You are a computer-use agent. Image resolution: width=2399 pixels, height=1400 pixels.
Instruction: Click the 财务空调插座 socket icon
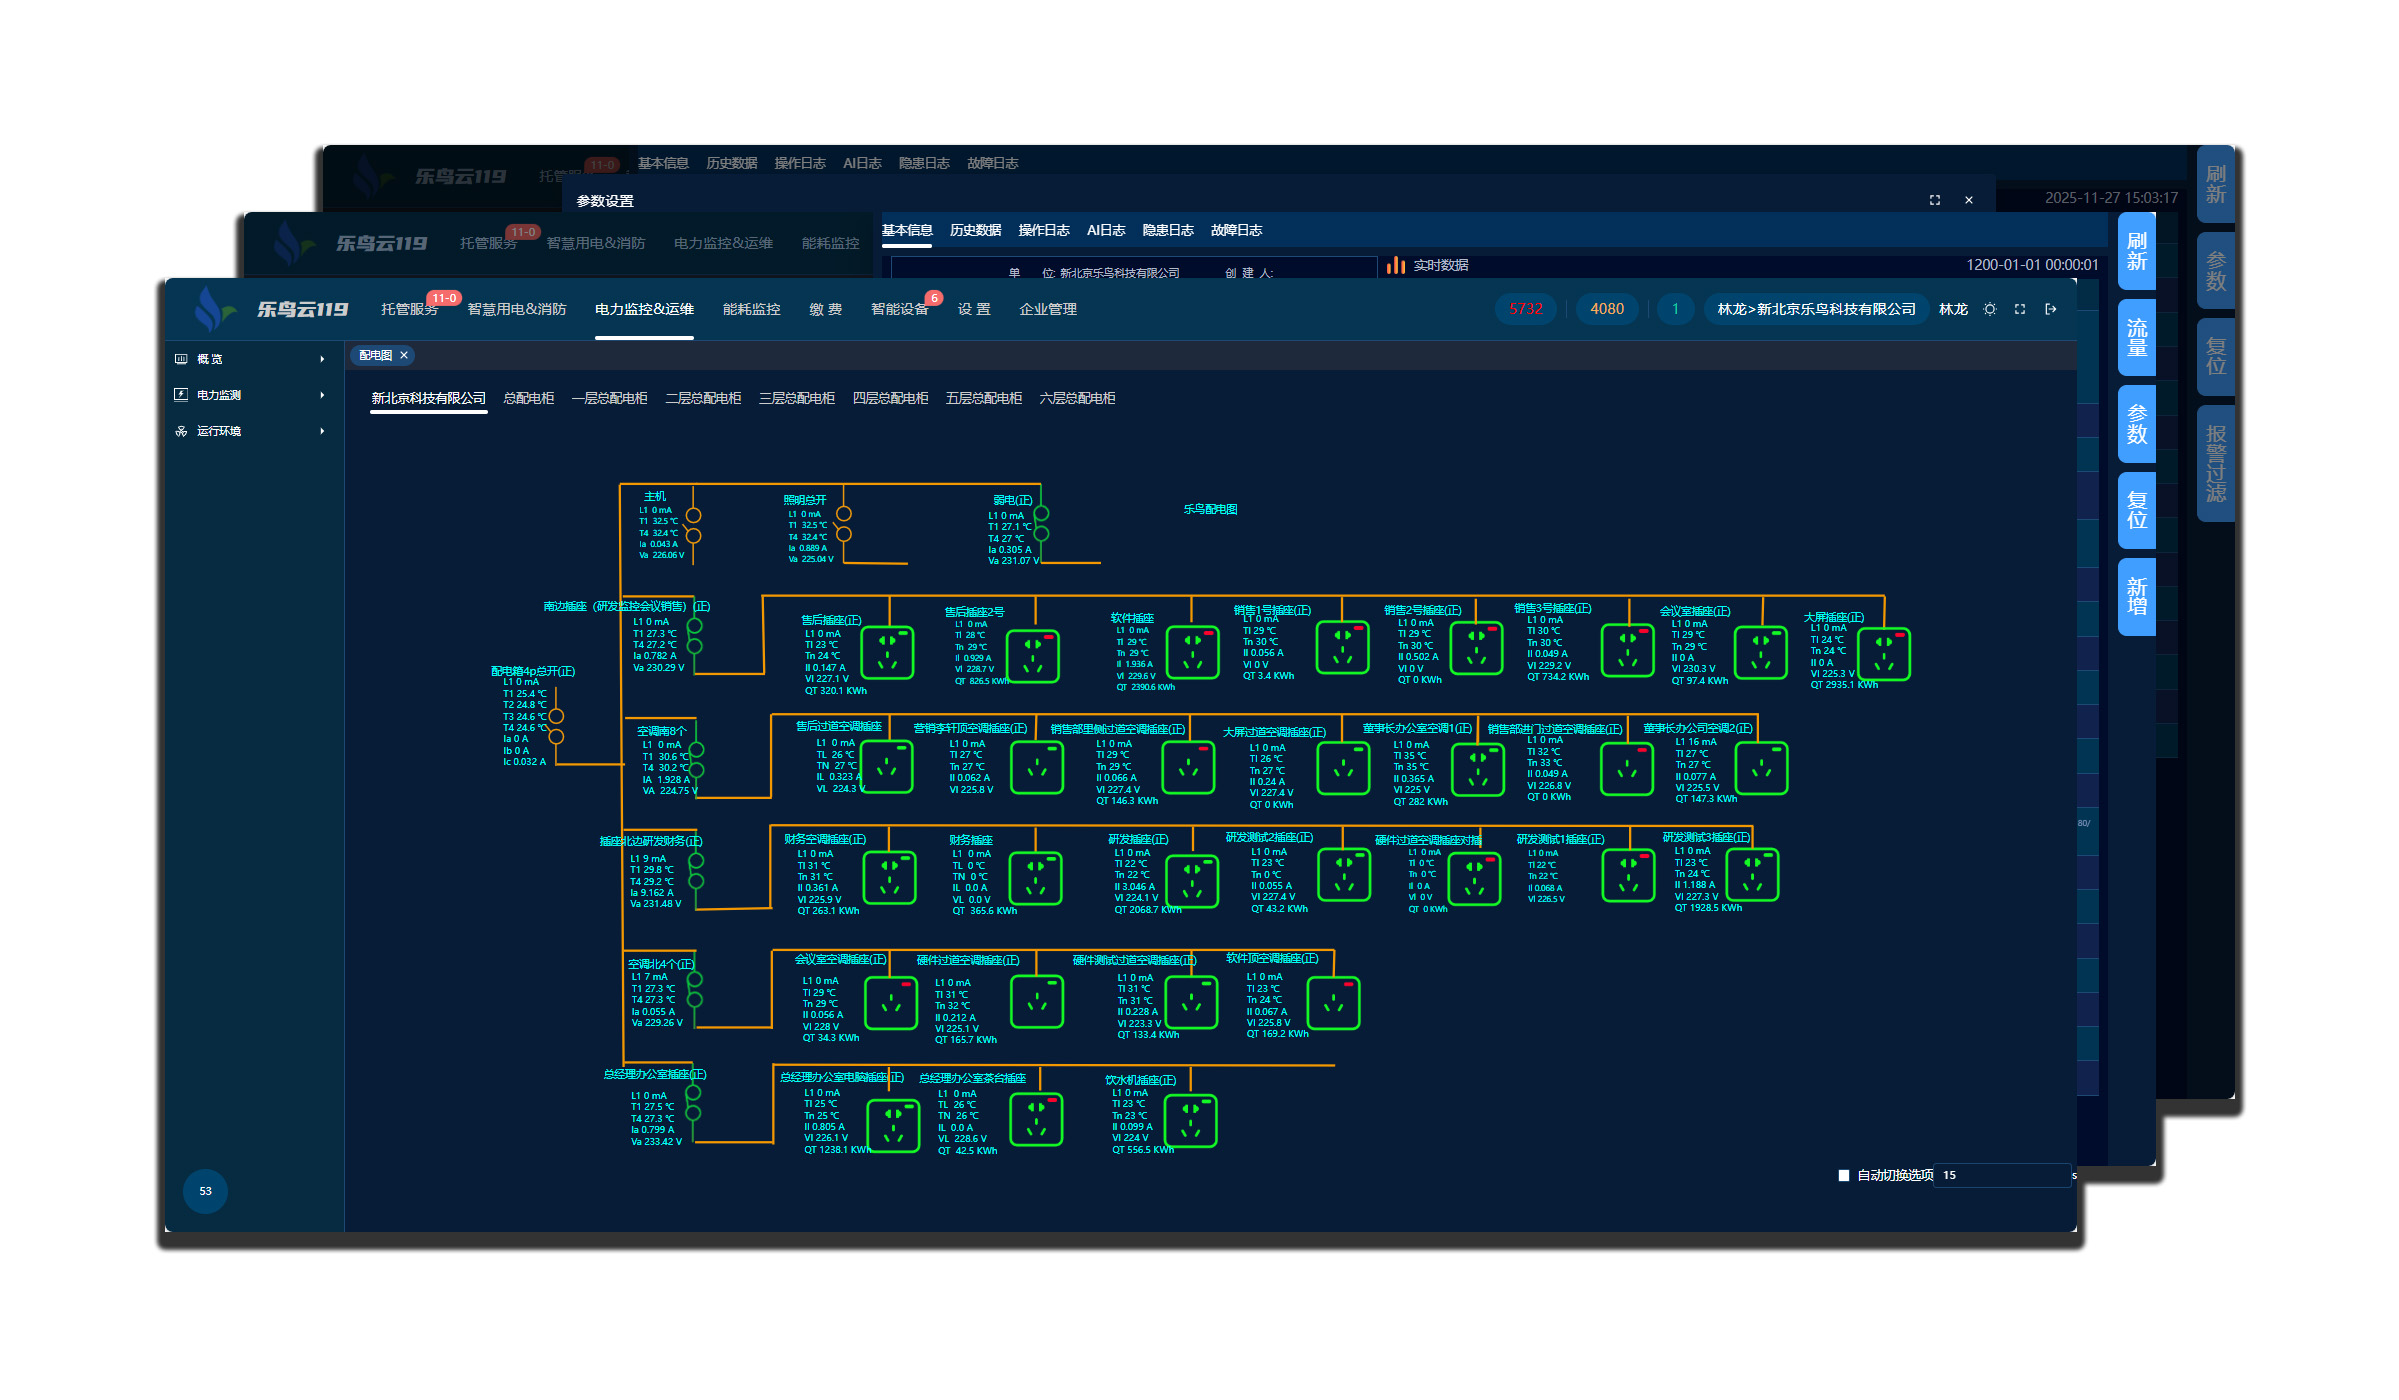tap(889, 877)
